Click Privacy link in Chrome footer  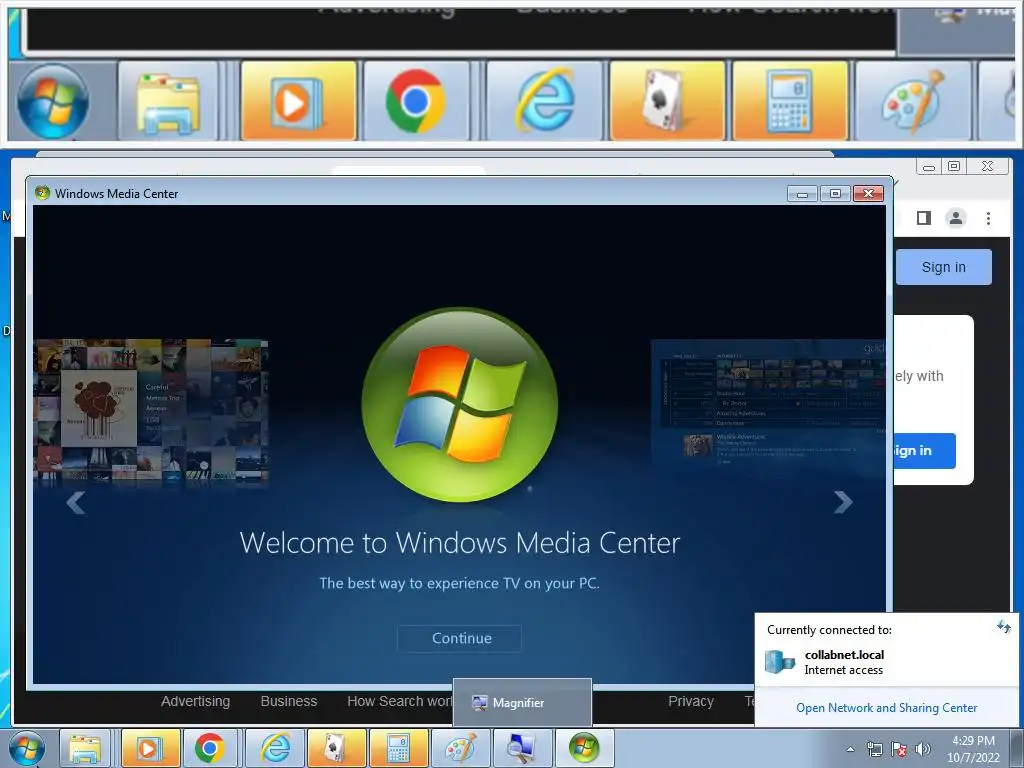[690, 701]
